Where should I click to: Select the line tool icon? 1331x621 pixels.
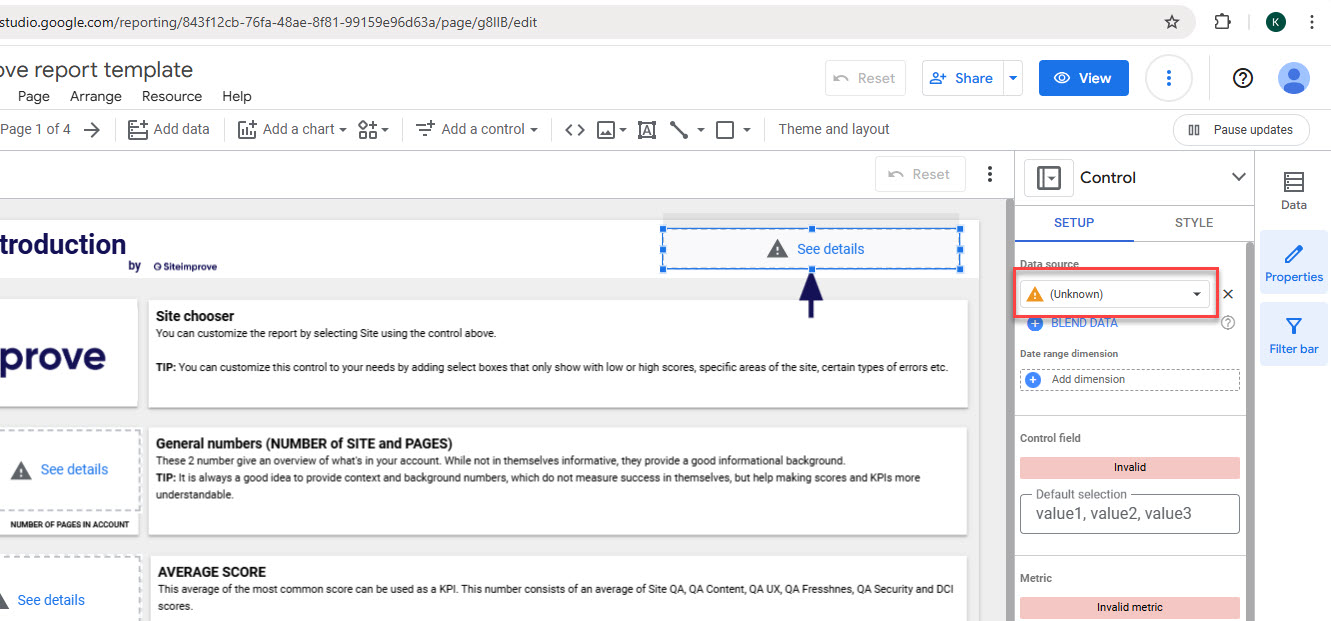click(679, 129)
